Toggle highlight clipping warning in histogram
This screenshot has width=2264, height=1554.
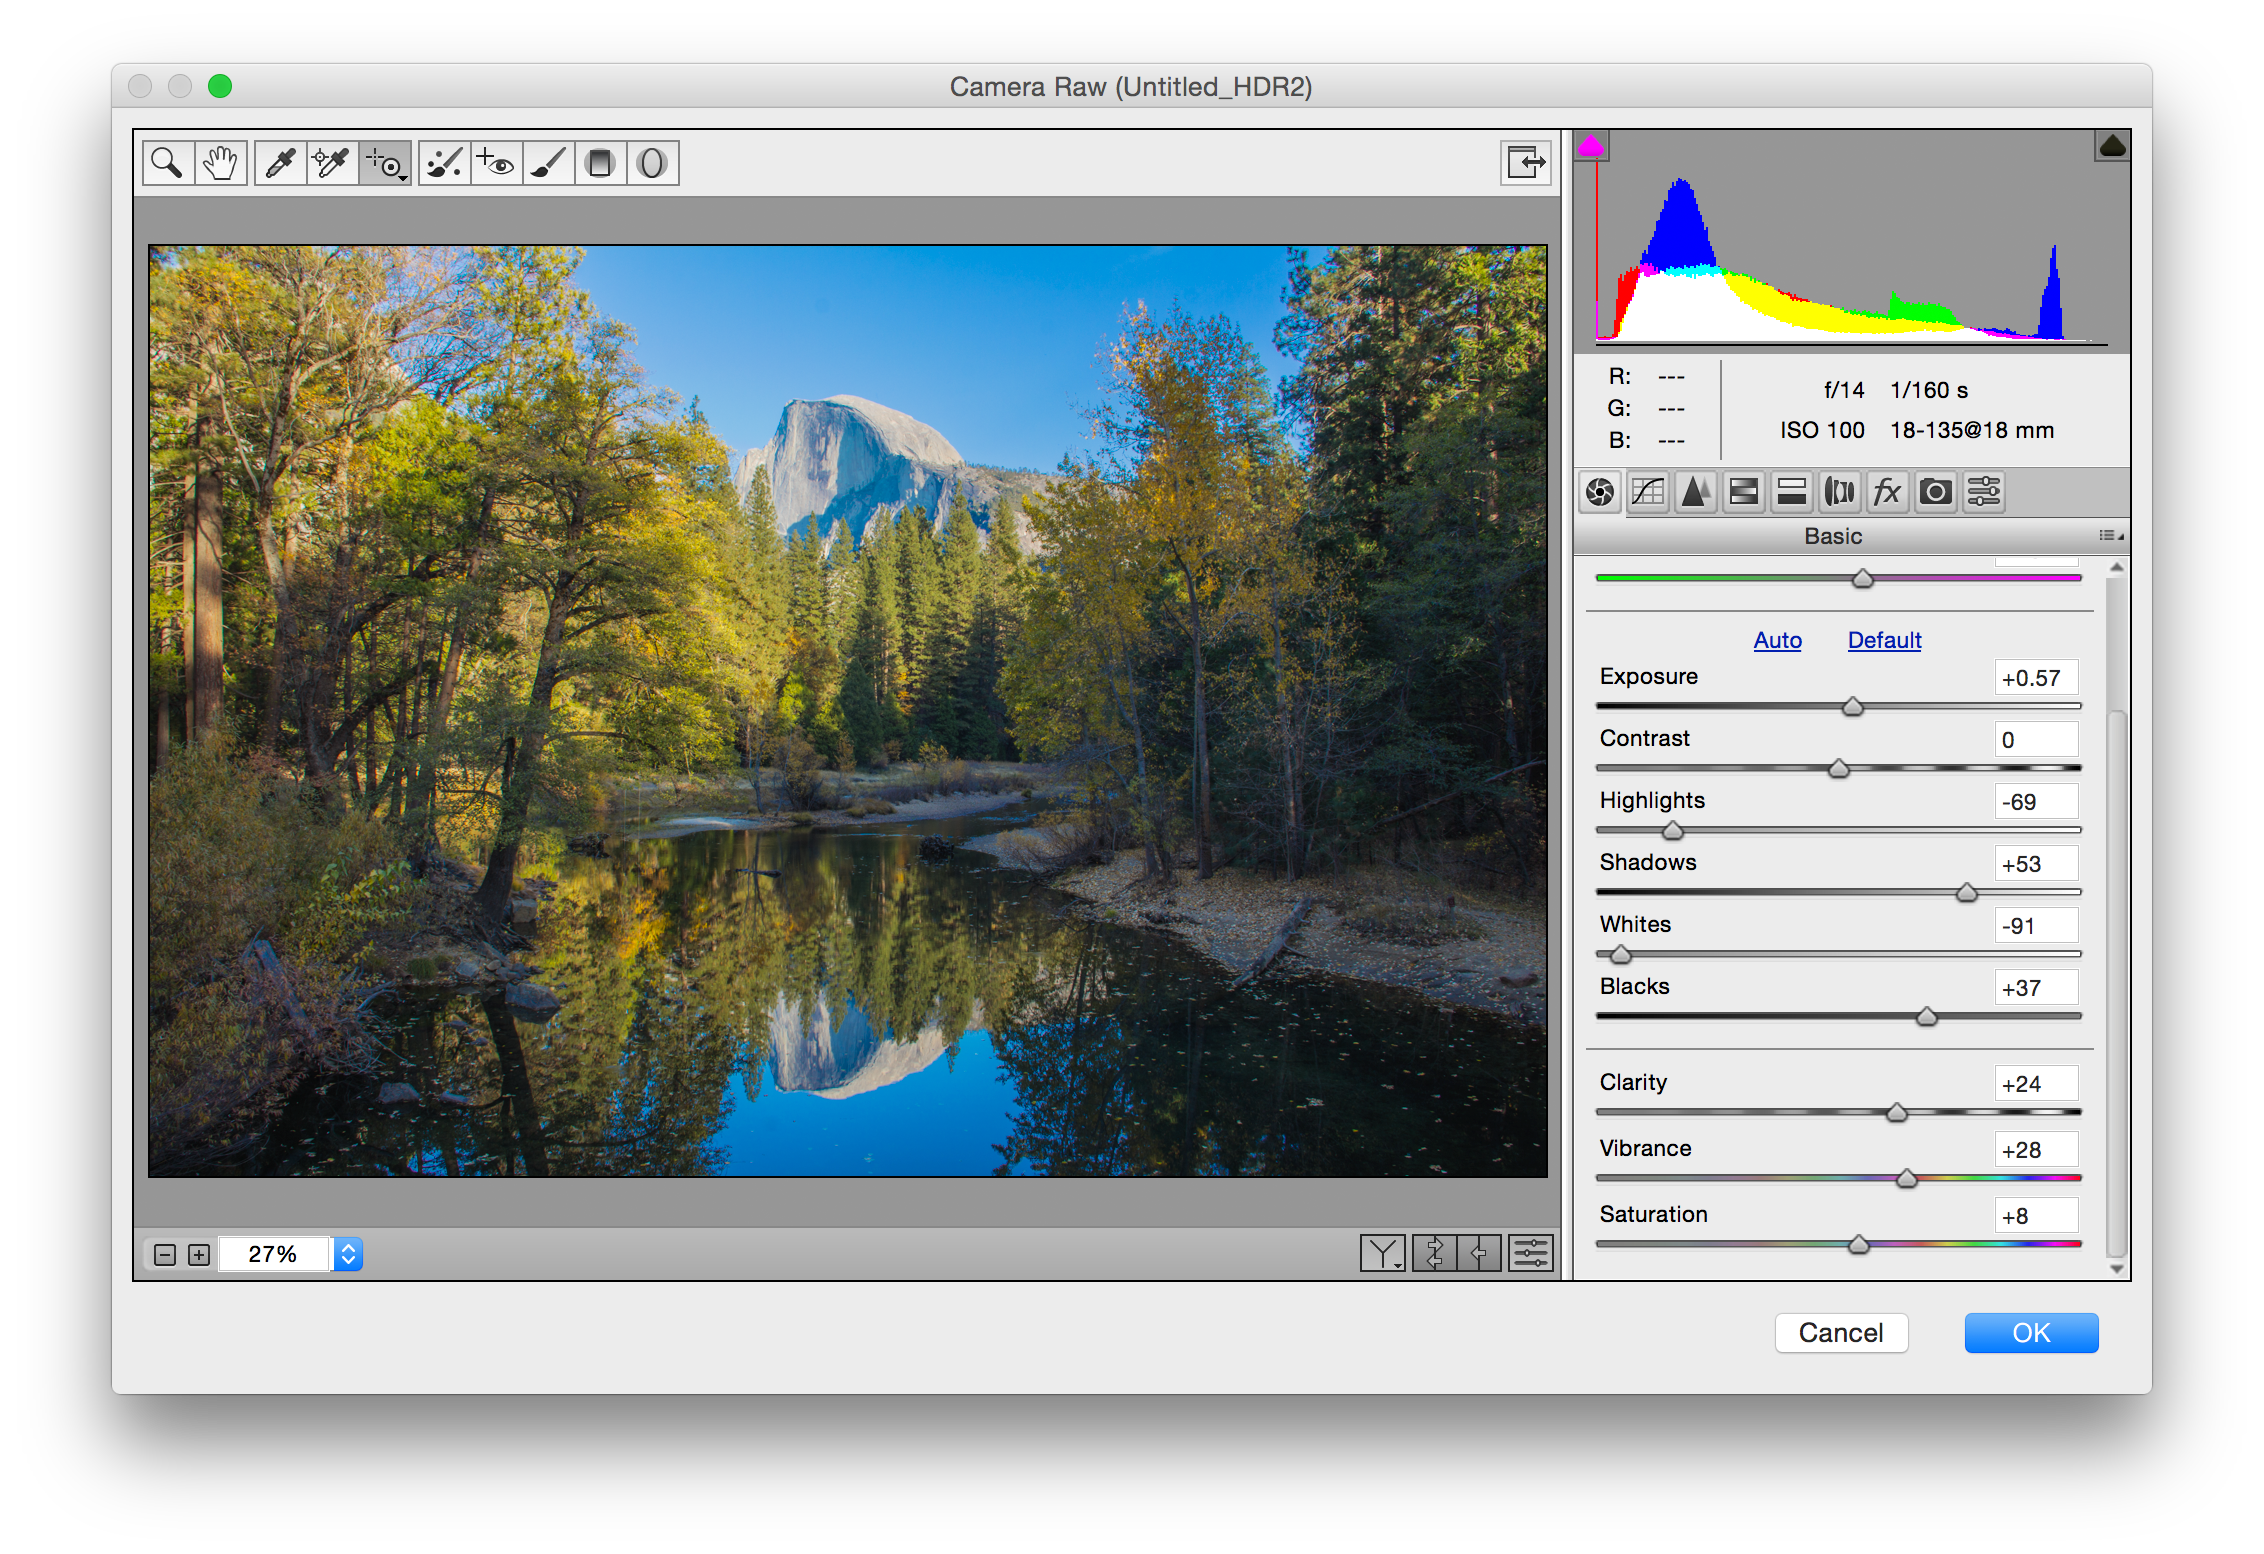(2112, 147)
